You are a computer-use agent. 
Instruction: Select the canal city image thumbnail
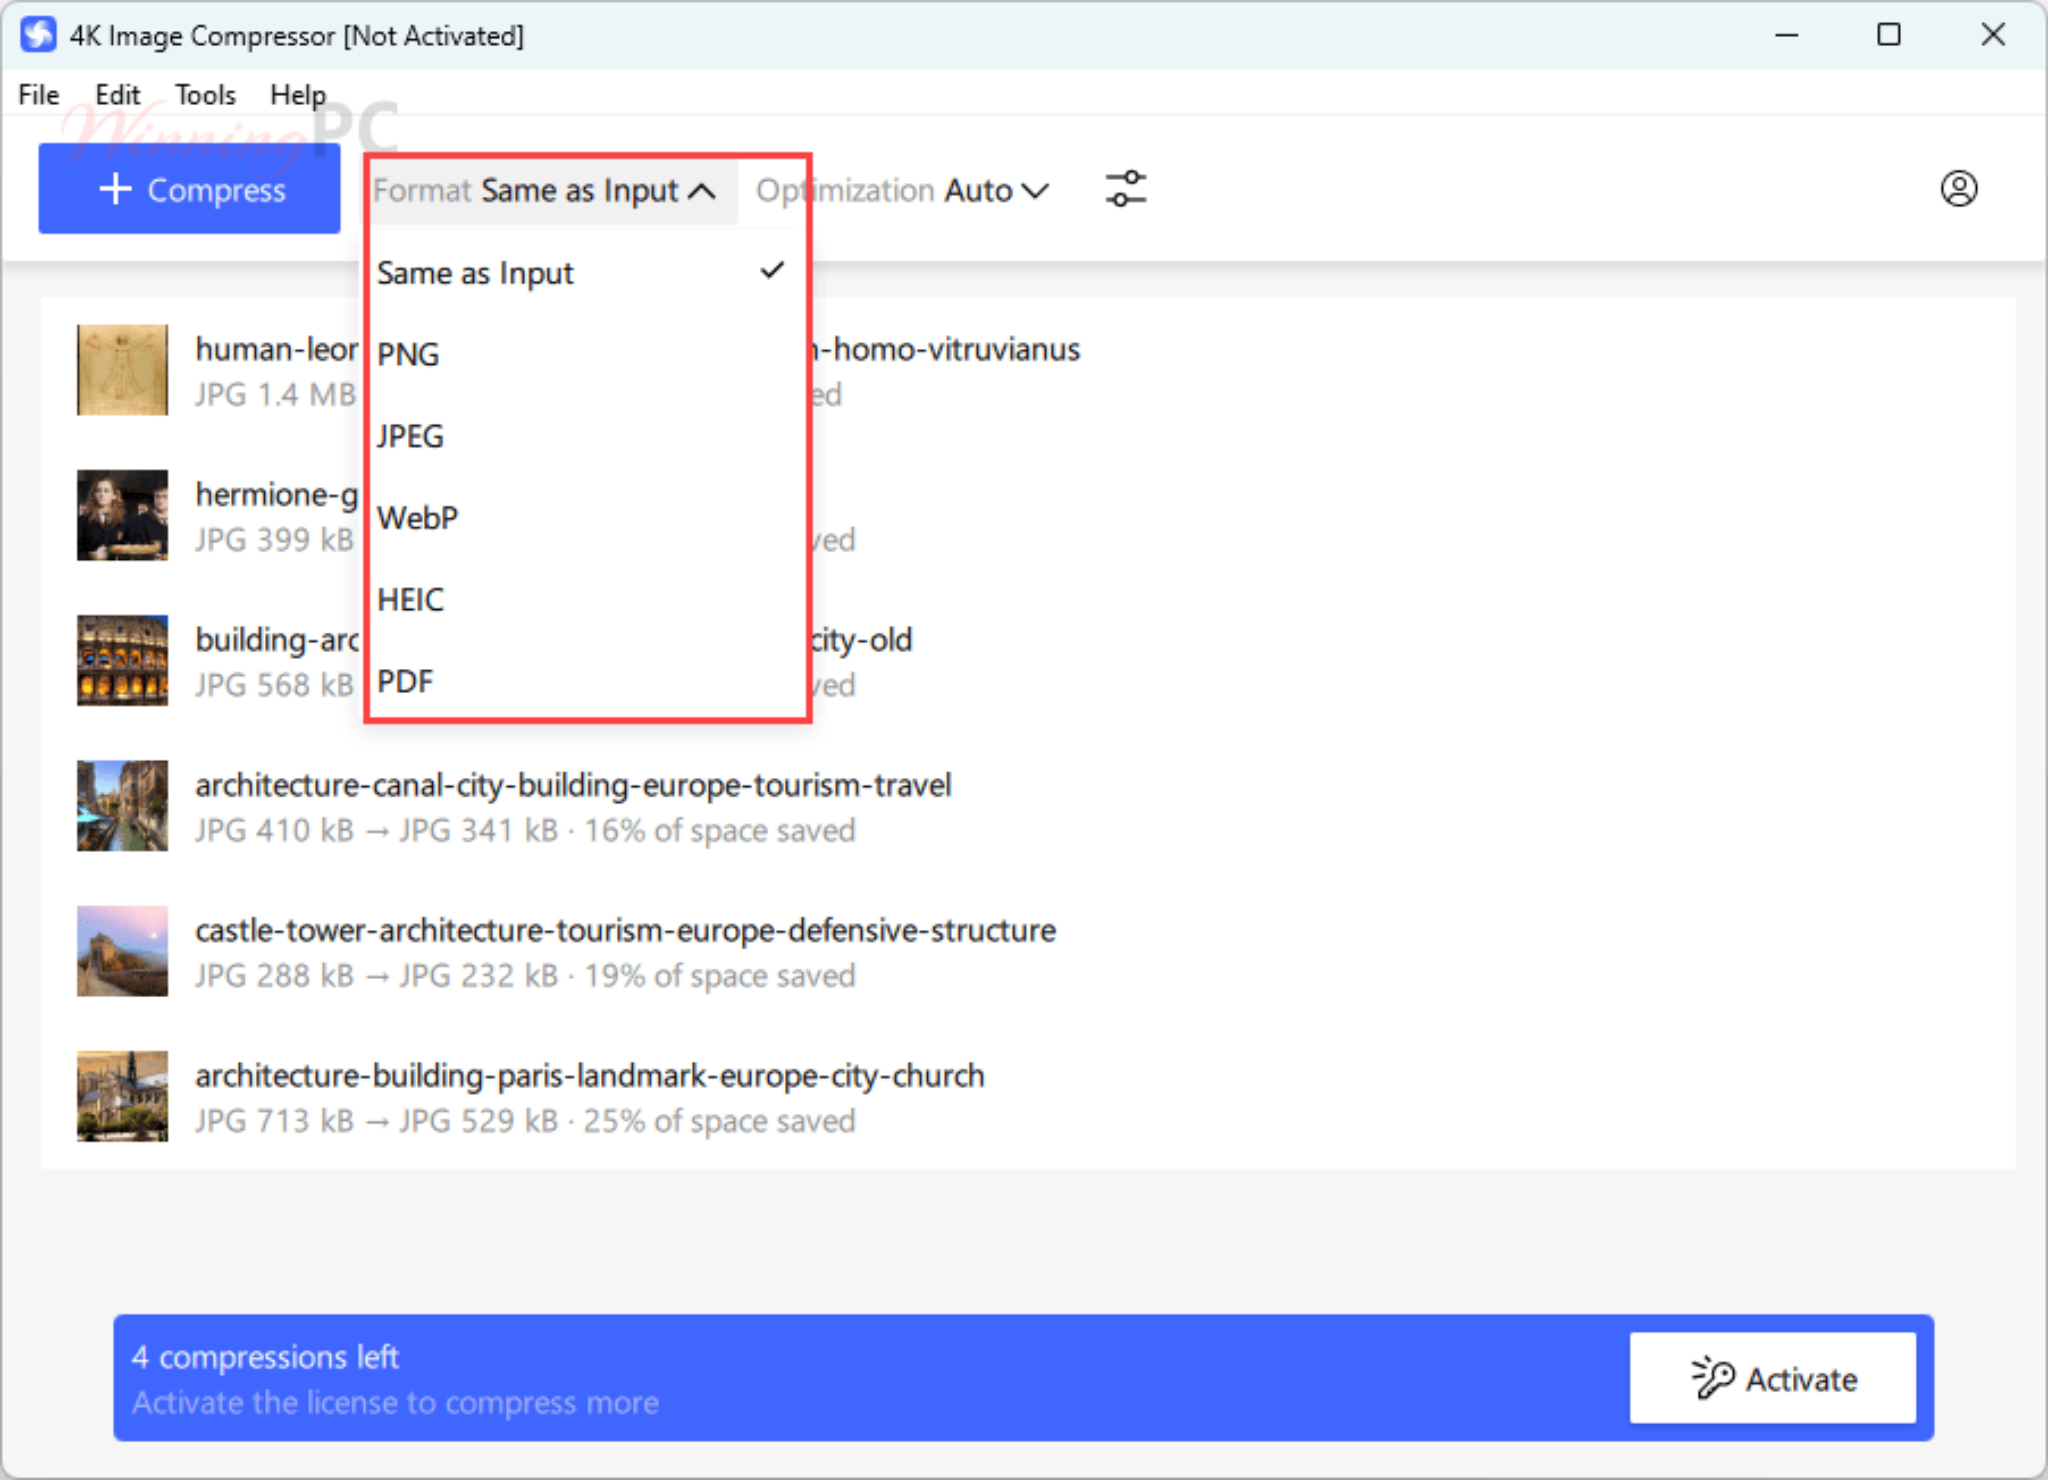tap(122, 806)
